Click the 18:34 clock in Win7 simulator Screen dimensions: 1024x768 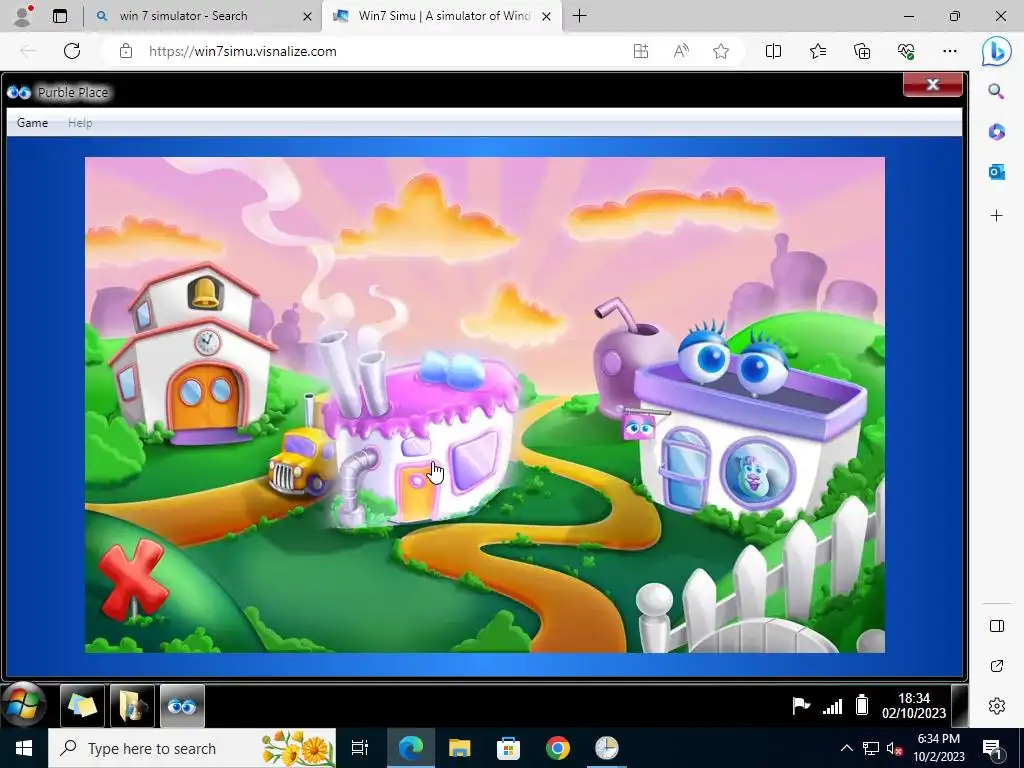pyautogui.click(x=914, y=705)
